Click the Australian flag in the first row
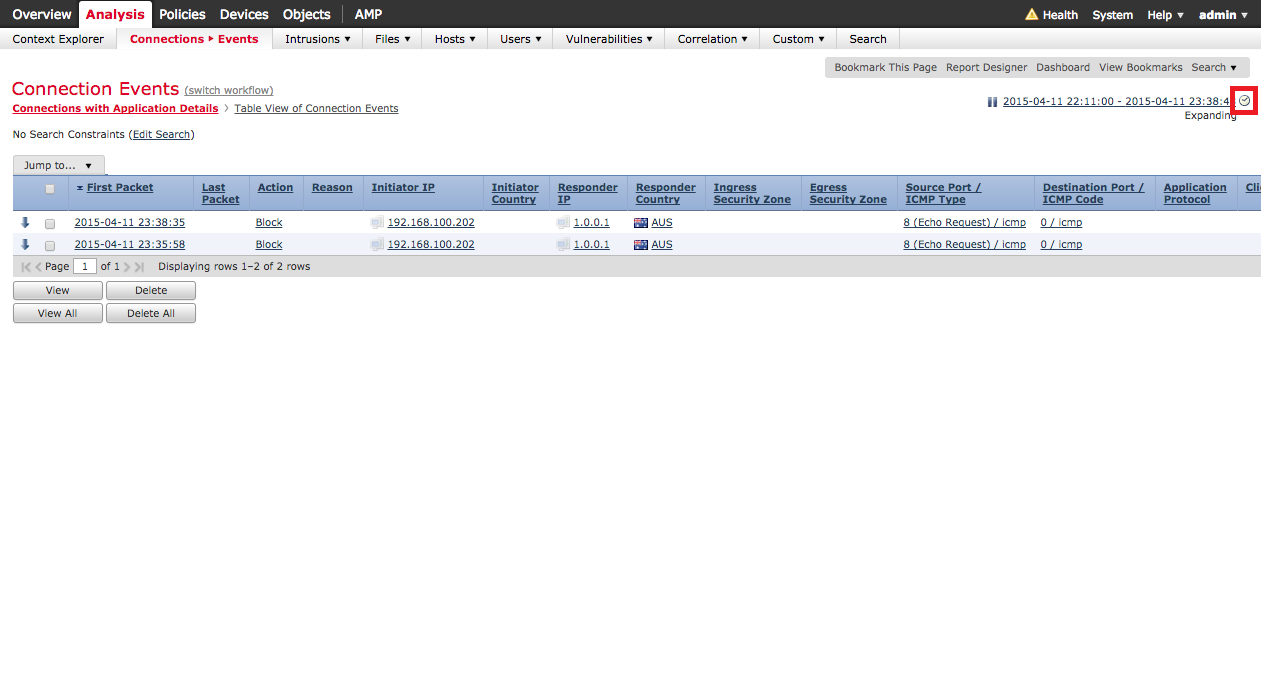The image size is (1261, 684). pyautogui.click(x=641, y=223)
